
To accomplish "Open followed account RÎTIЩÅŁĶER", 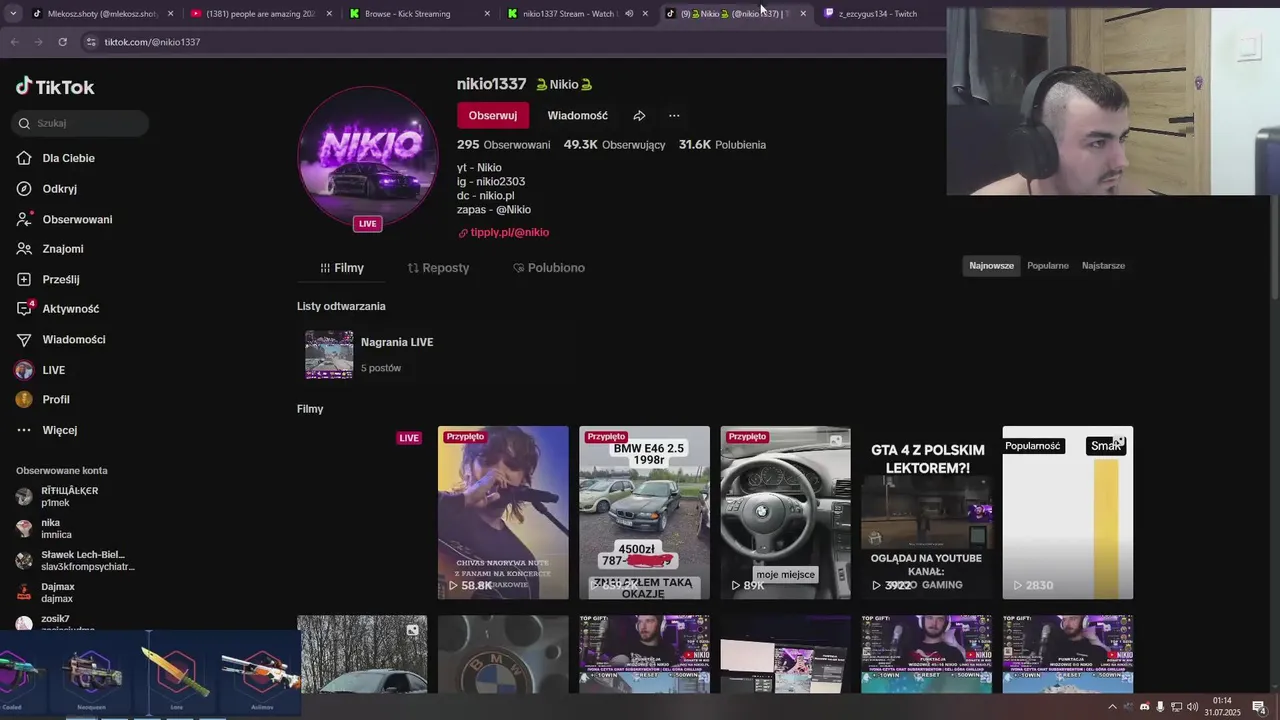I will 70,497.
